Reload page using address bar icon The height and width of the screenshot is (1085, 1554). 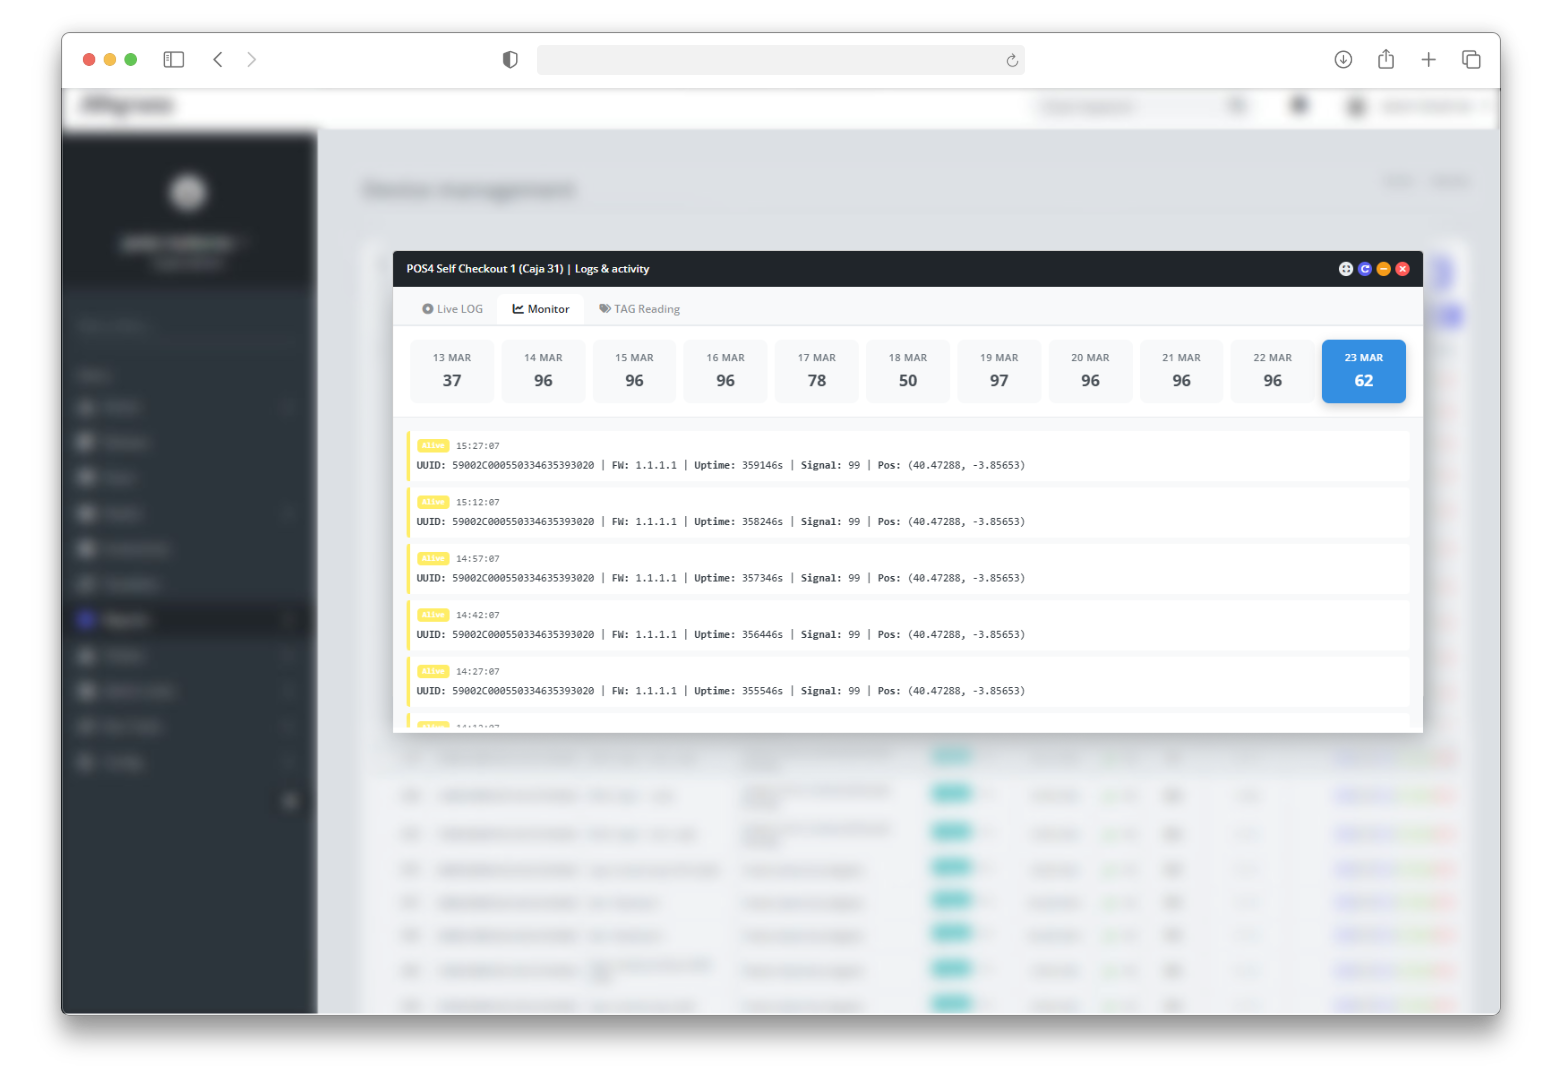pyautogui.click(x=1012, y=61)
